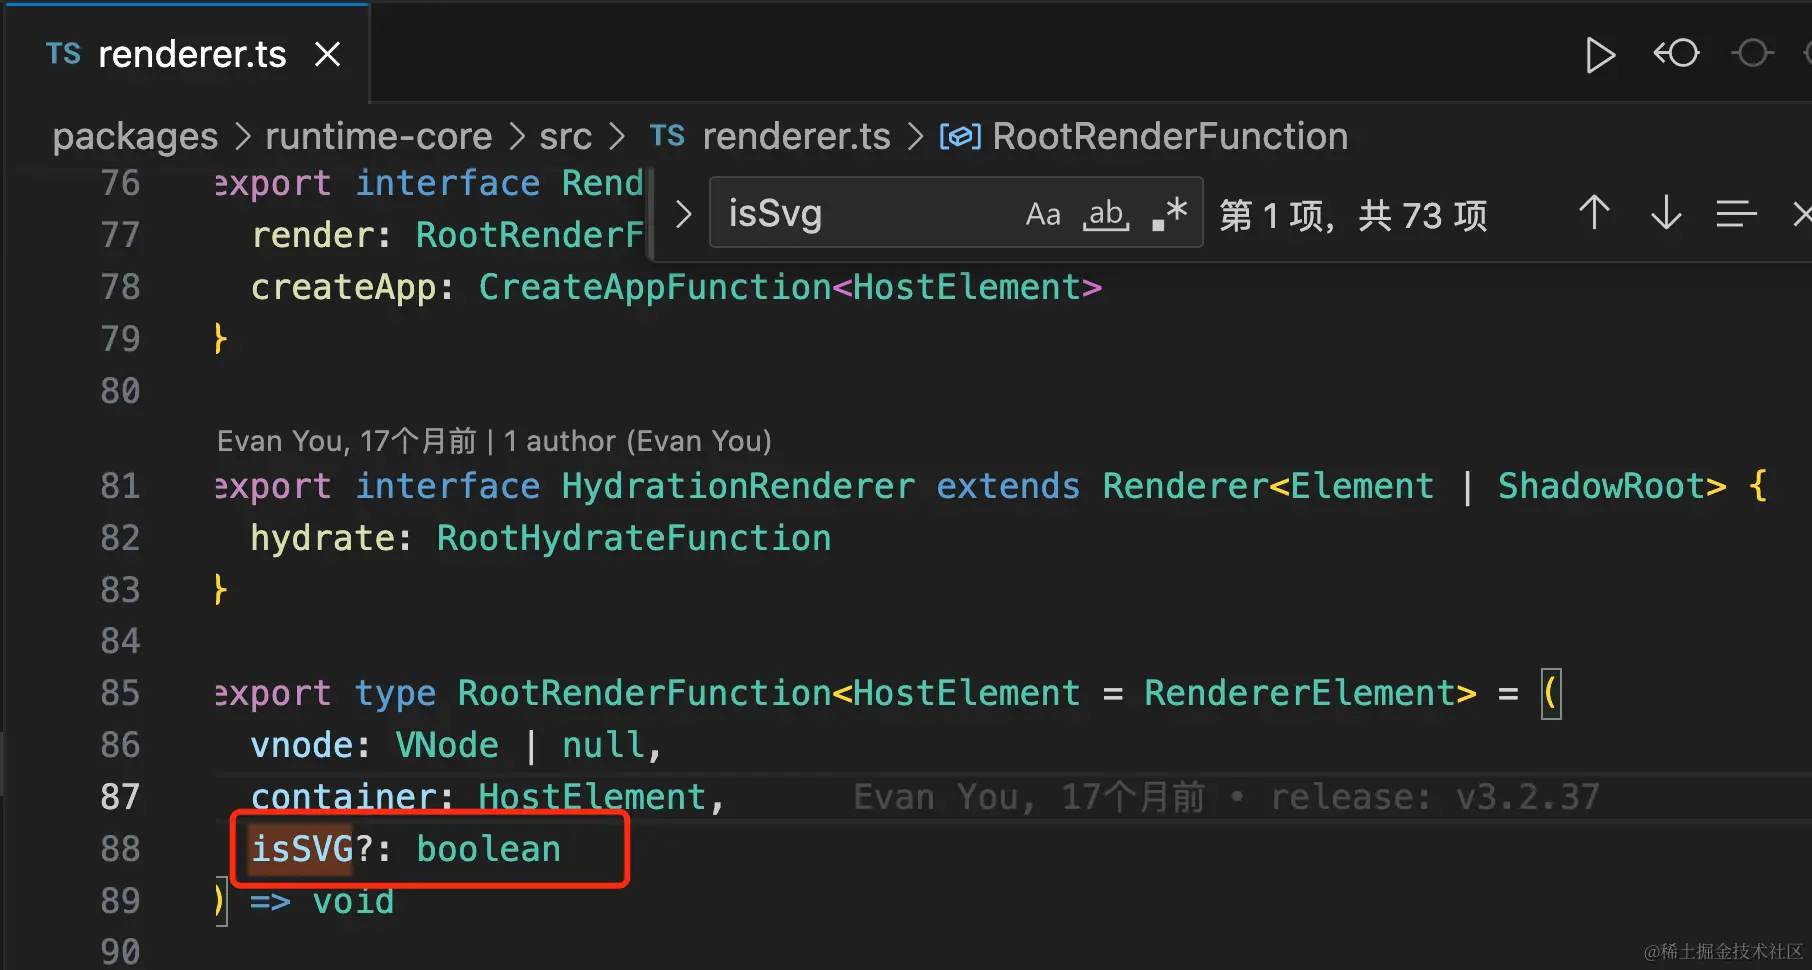Click HostElement on line 87

coord(592,797)
